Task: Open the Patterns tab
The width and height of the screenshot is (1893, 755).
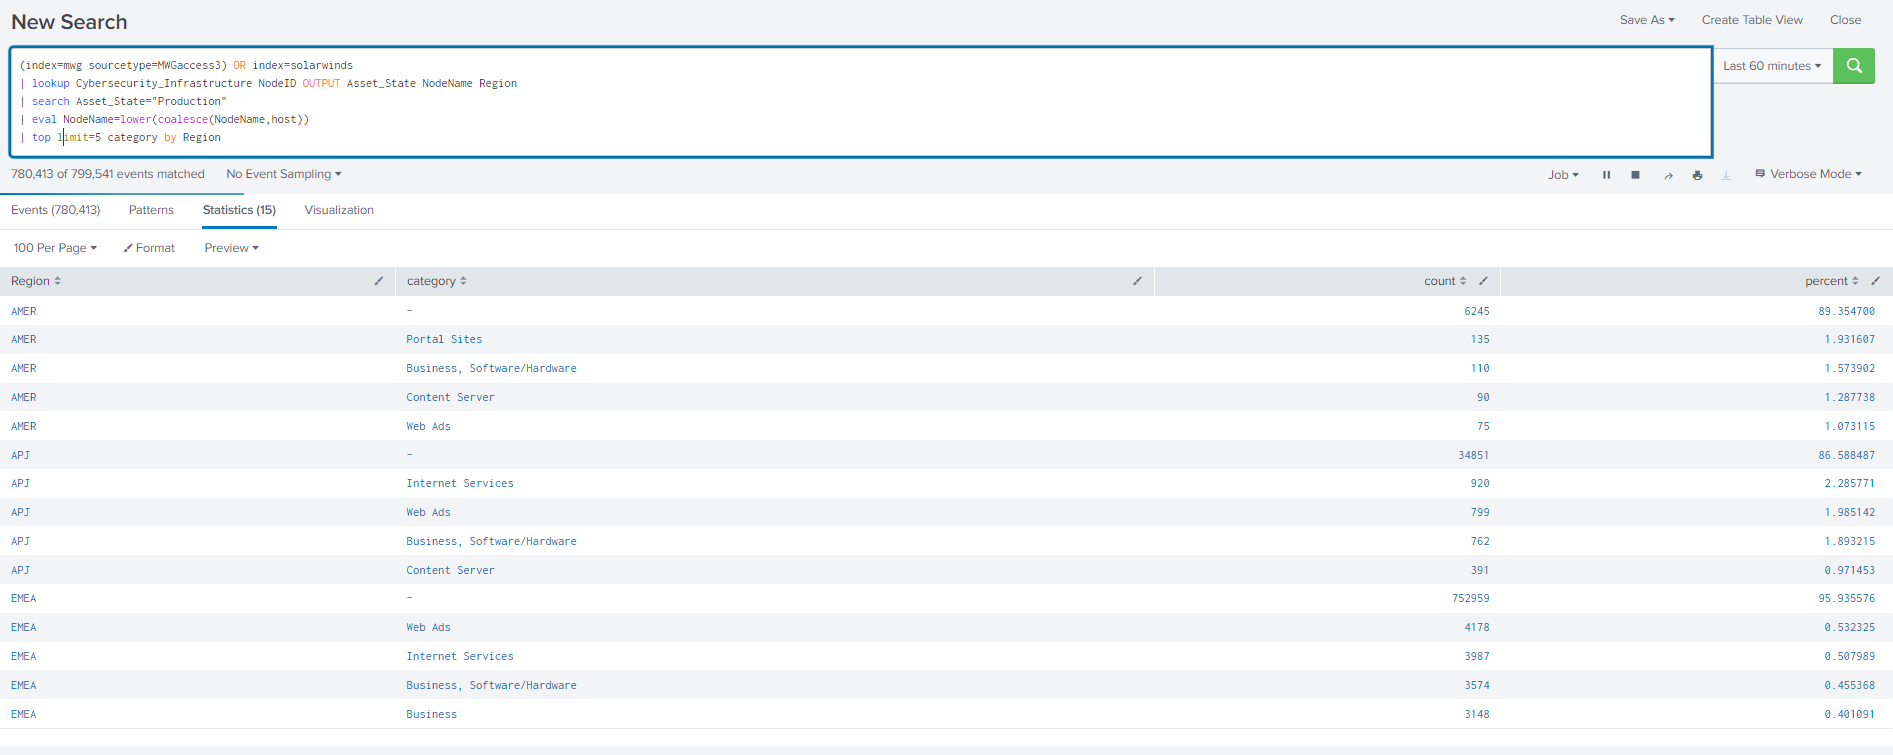Action: (x=151, y=210)
